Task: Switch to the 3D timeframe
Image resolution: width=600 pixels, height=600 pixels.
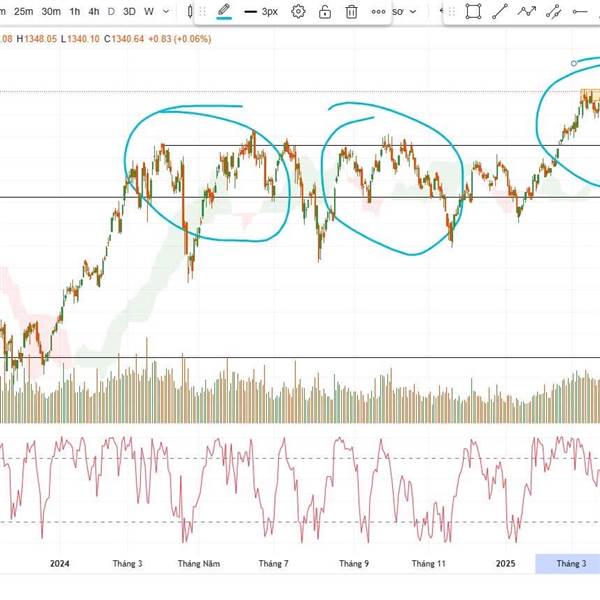Action: pyautogui.click(x=129, y=12)
